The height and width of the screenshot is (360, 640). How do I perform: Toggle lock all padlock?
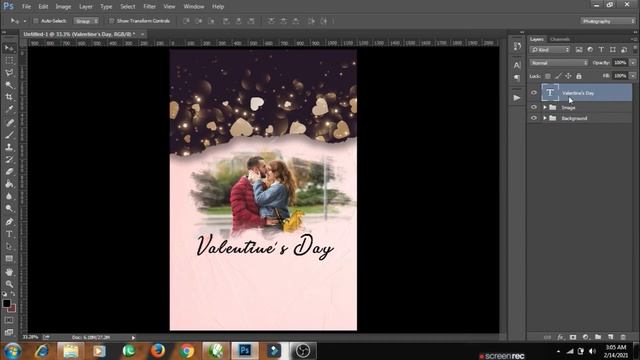tap(579, 76)
